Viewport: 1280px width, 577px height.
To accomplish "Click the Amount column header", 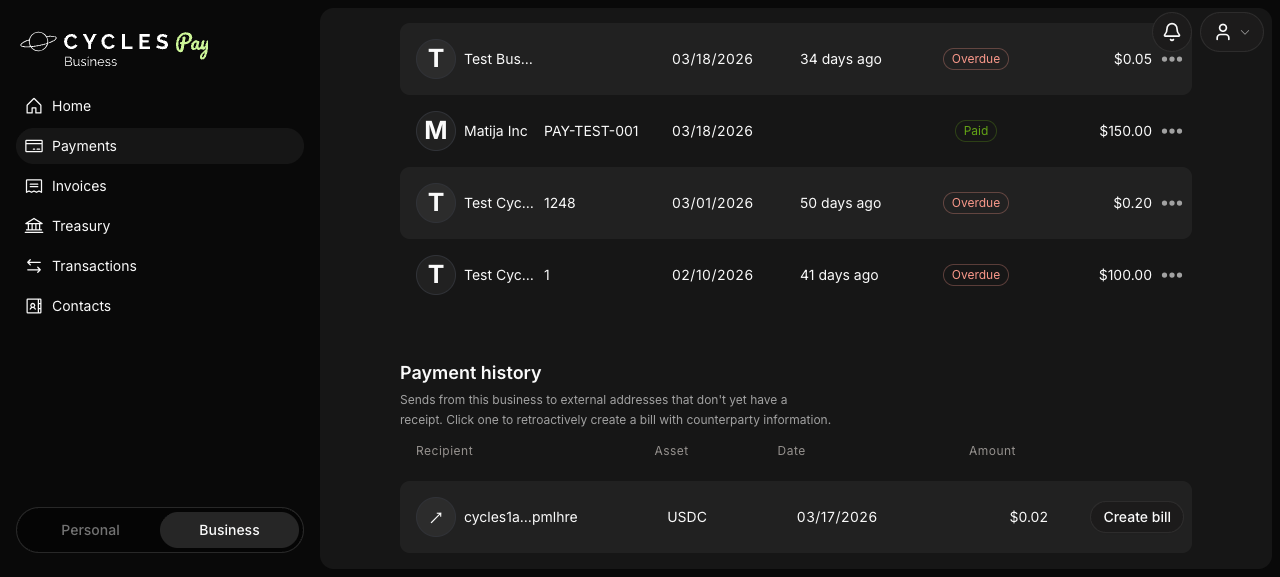I will tap(992, 451).
